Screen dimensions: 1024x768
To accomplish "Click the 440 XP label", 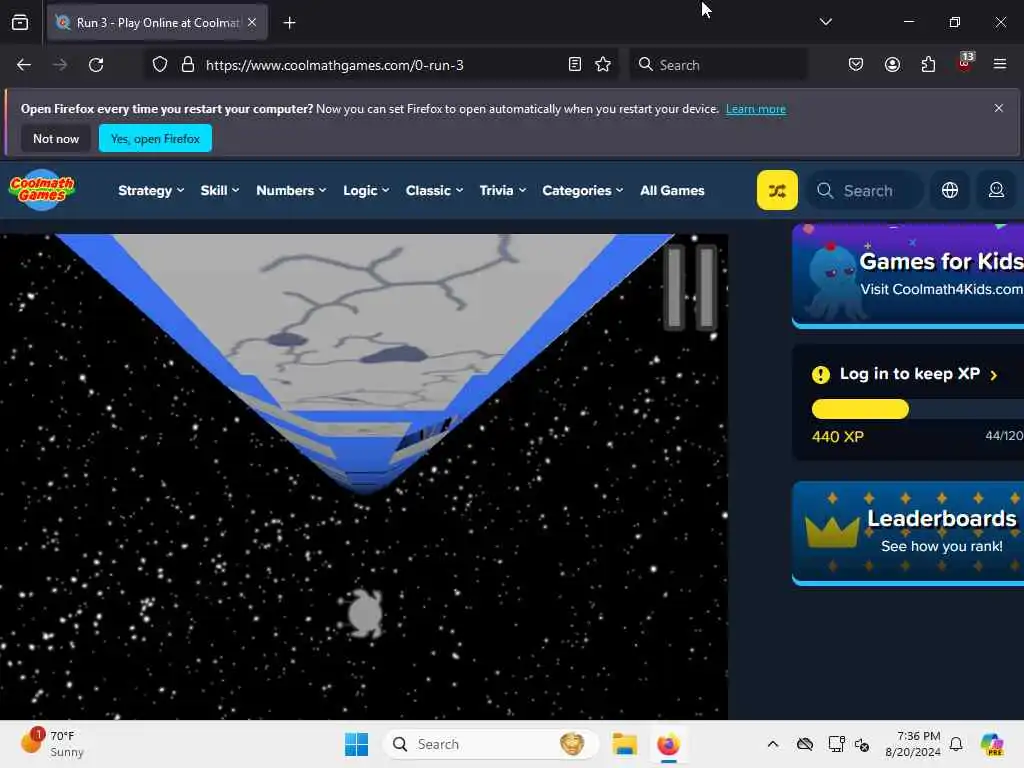I will (838, 436).
